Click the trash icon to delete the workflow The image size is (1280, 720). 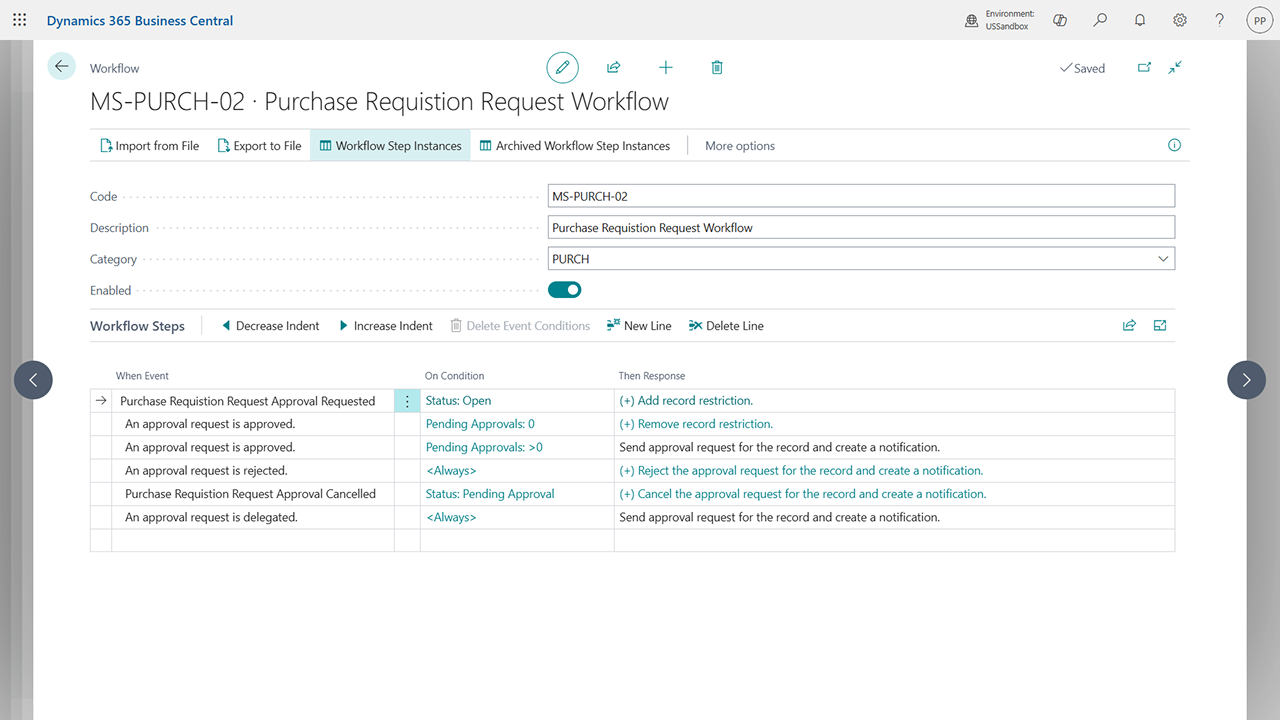tap(716, 67)
